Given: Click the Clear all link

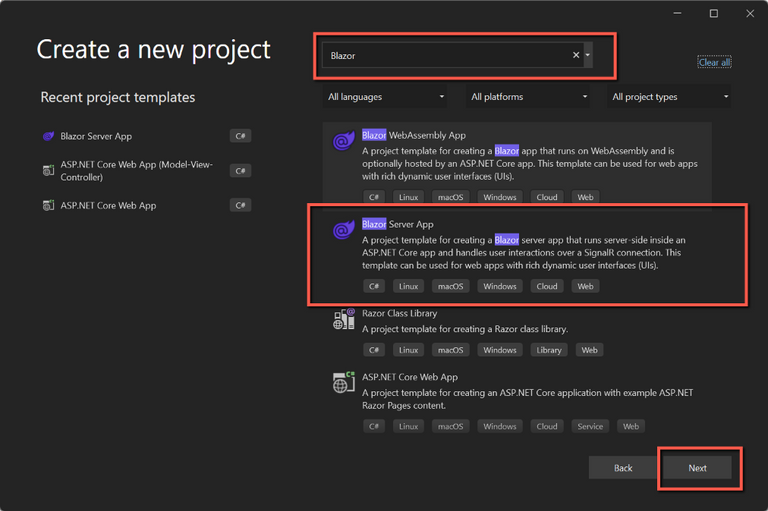Looking at the screenshot, I should coord(714,62).
